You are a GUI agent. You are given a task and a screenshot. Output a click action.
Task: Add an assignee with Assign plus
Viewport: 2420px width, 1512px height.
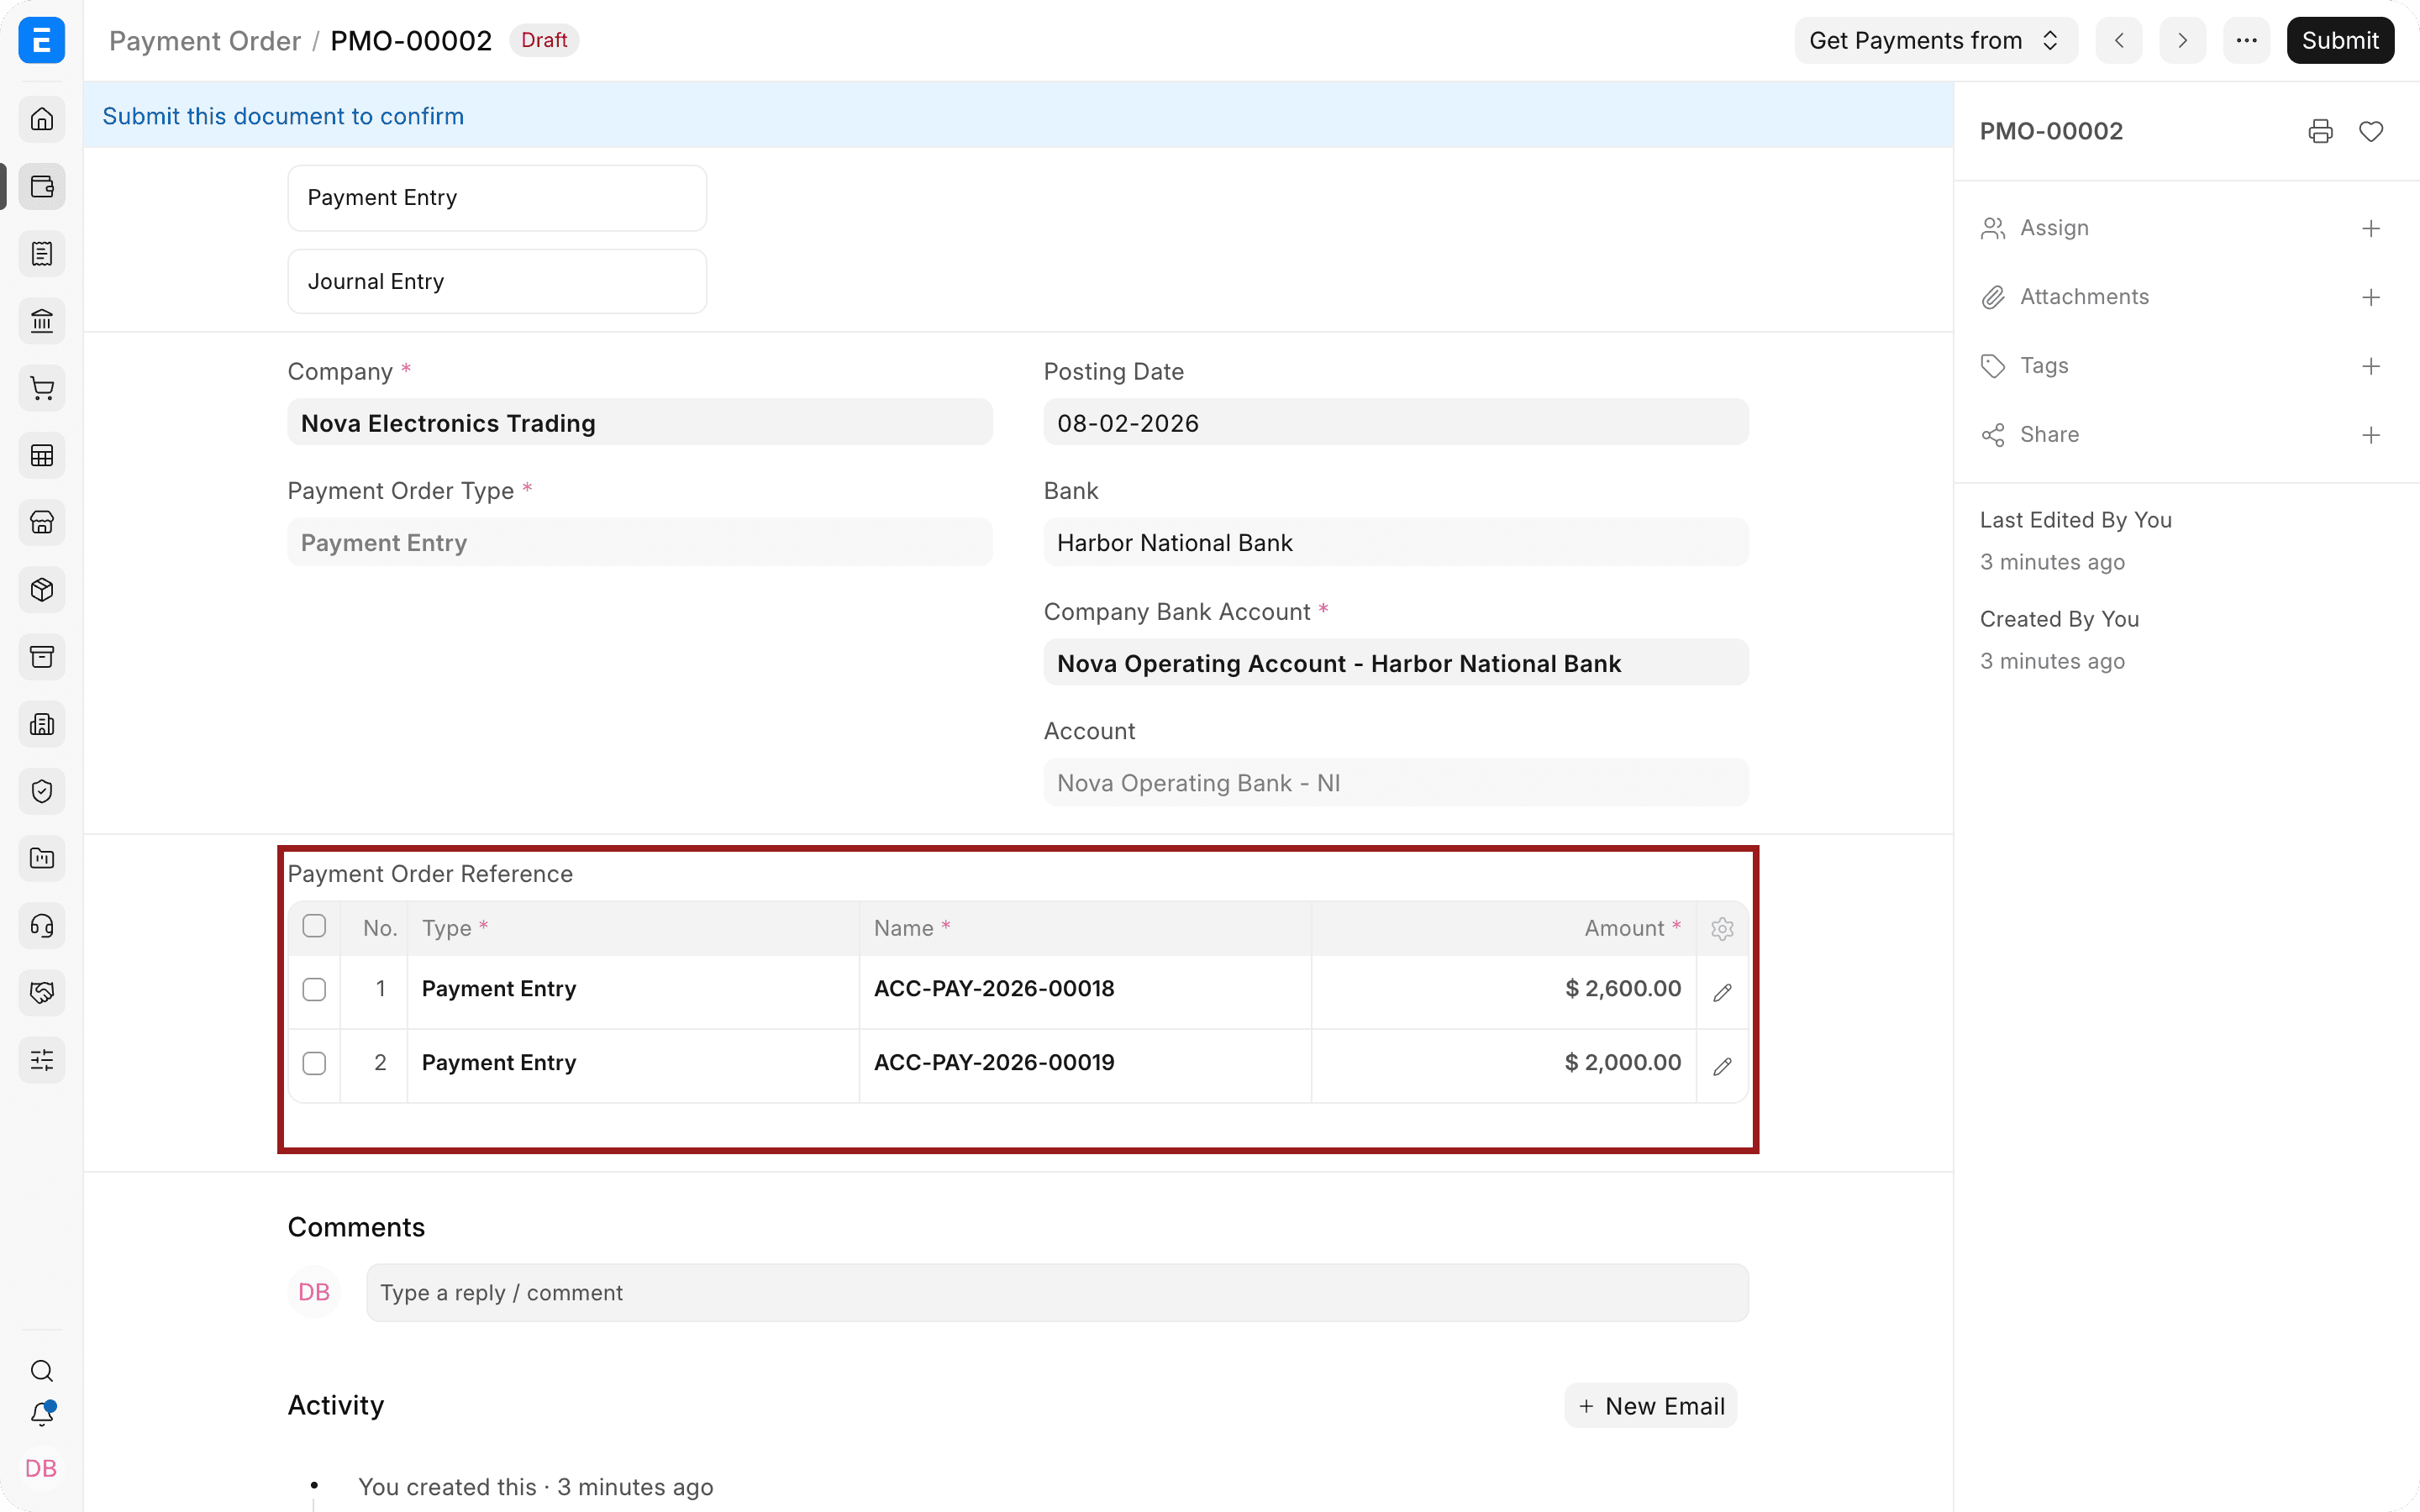click(x=2370, y=229)
